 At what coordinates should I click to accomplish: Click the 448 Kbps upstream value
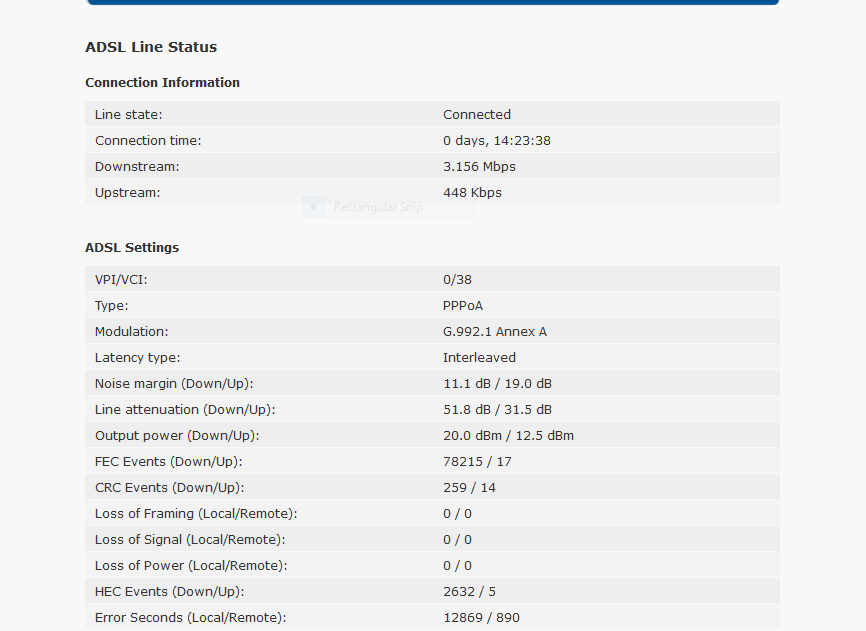click(x=472, y=193)
